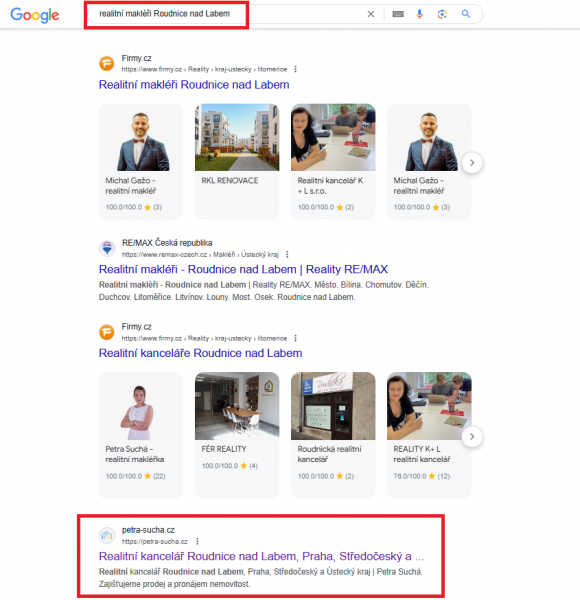Open Realitní makléři Reality RE/MAX link
580x600 pixels.
243,269
